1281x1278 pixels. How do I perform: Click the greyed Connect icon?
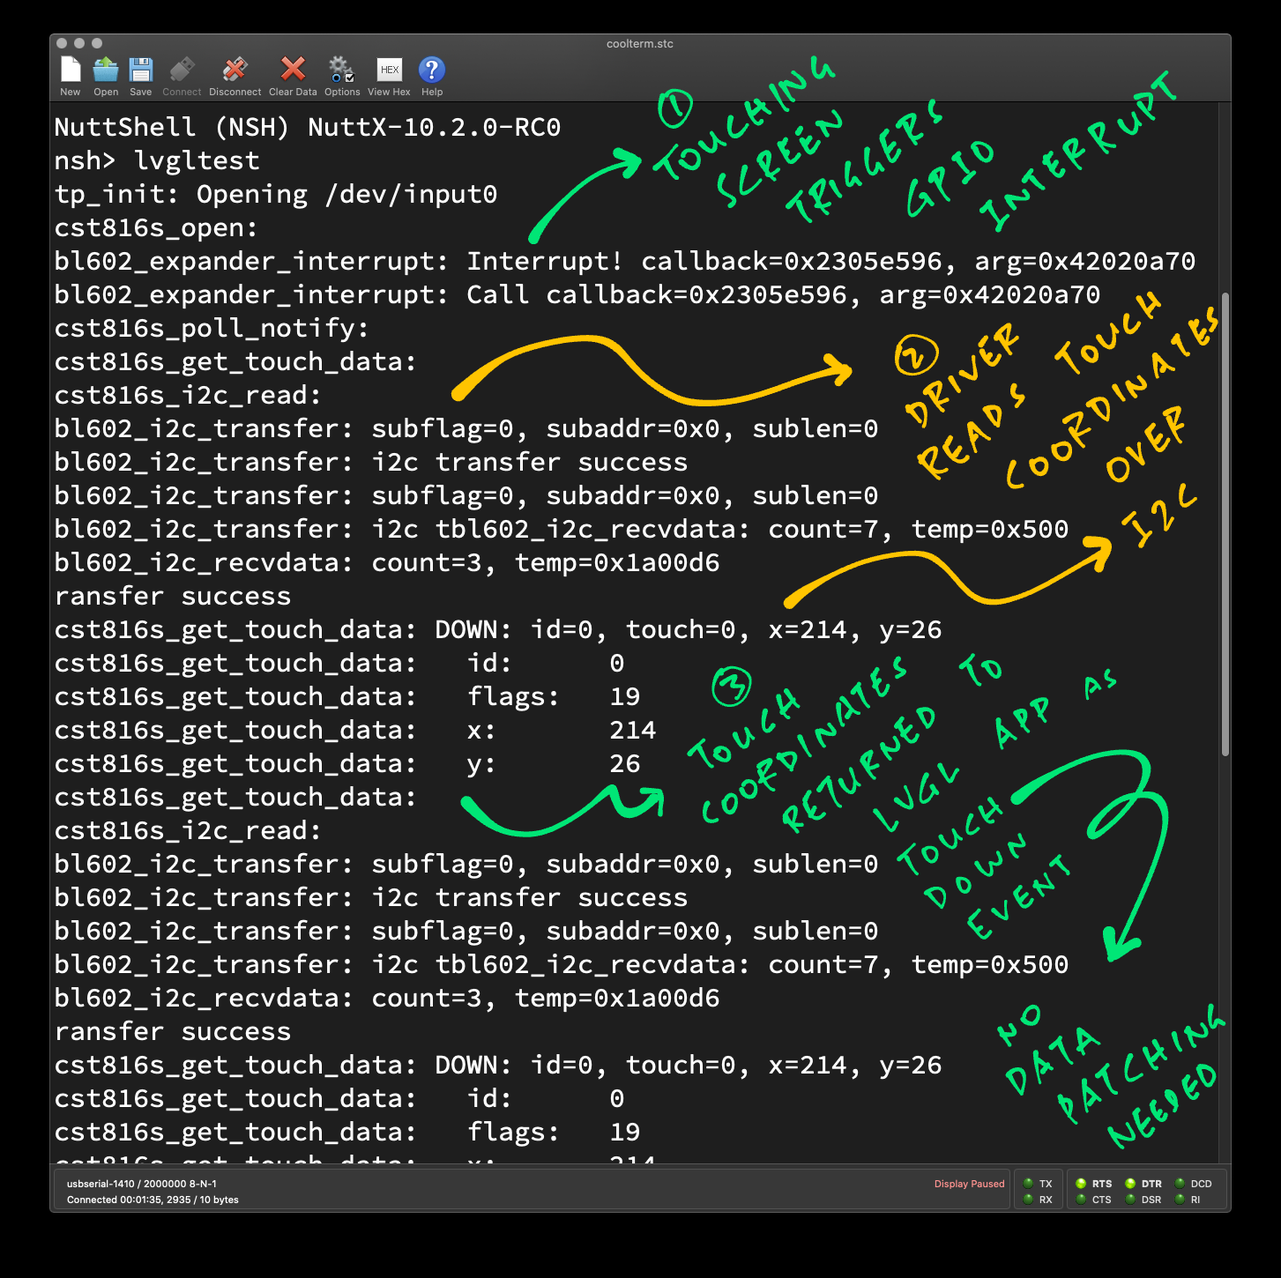coord(182,71)
